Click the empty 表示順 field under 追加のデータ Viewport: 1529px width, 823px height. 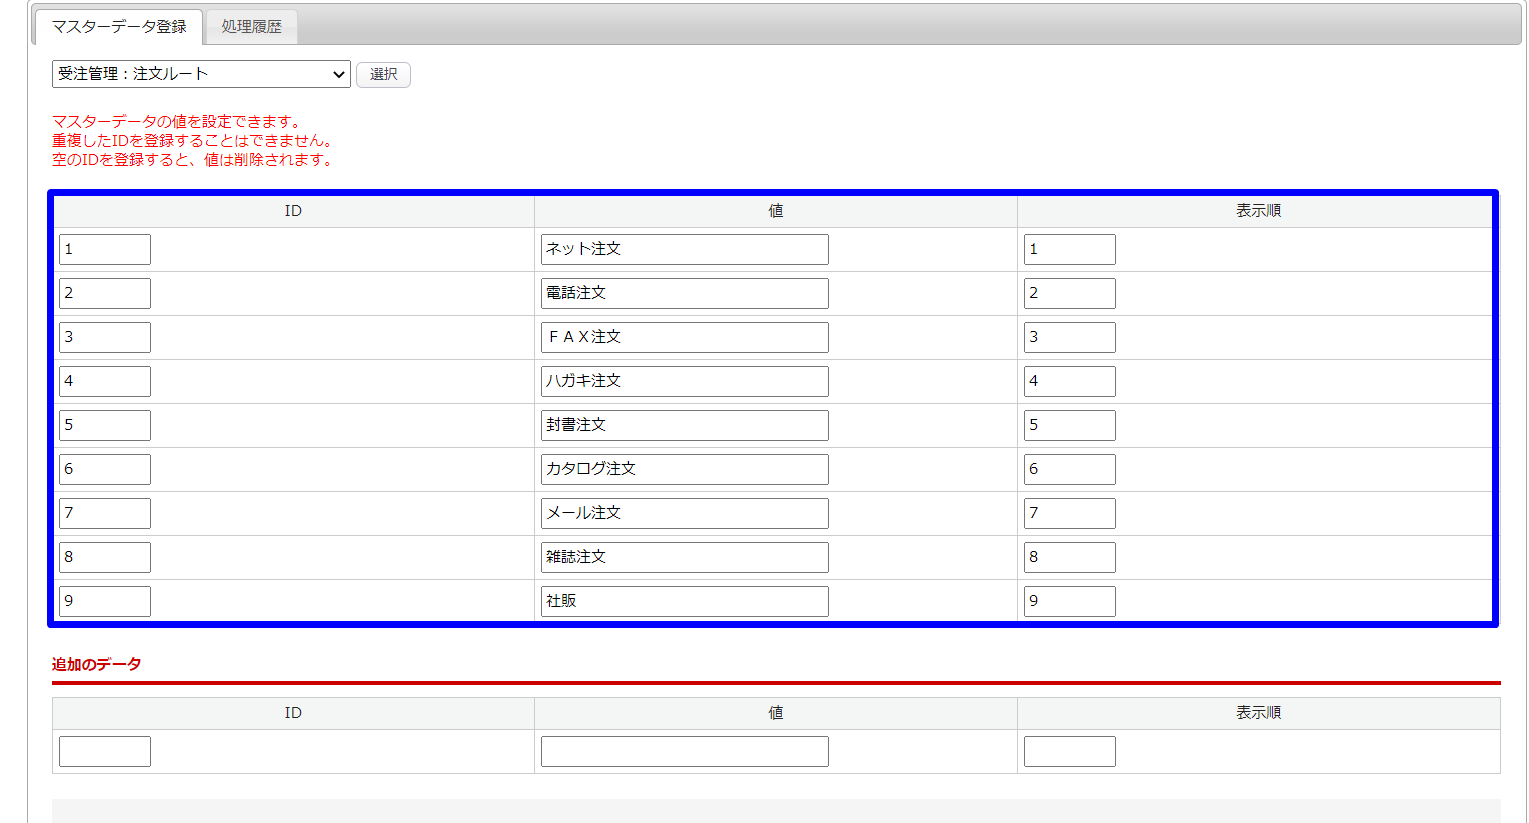[1069, 752]
